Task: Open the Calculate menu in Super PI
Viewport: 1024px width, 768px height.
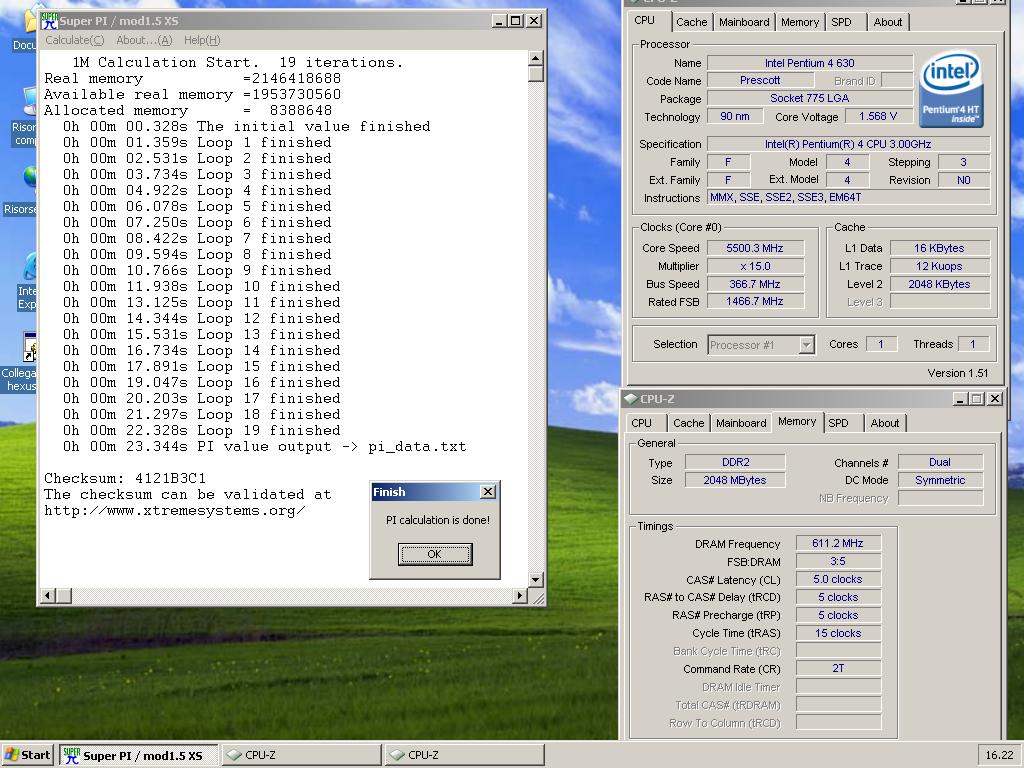Action: pos(74,40)
